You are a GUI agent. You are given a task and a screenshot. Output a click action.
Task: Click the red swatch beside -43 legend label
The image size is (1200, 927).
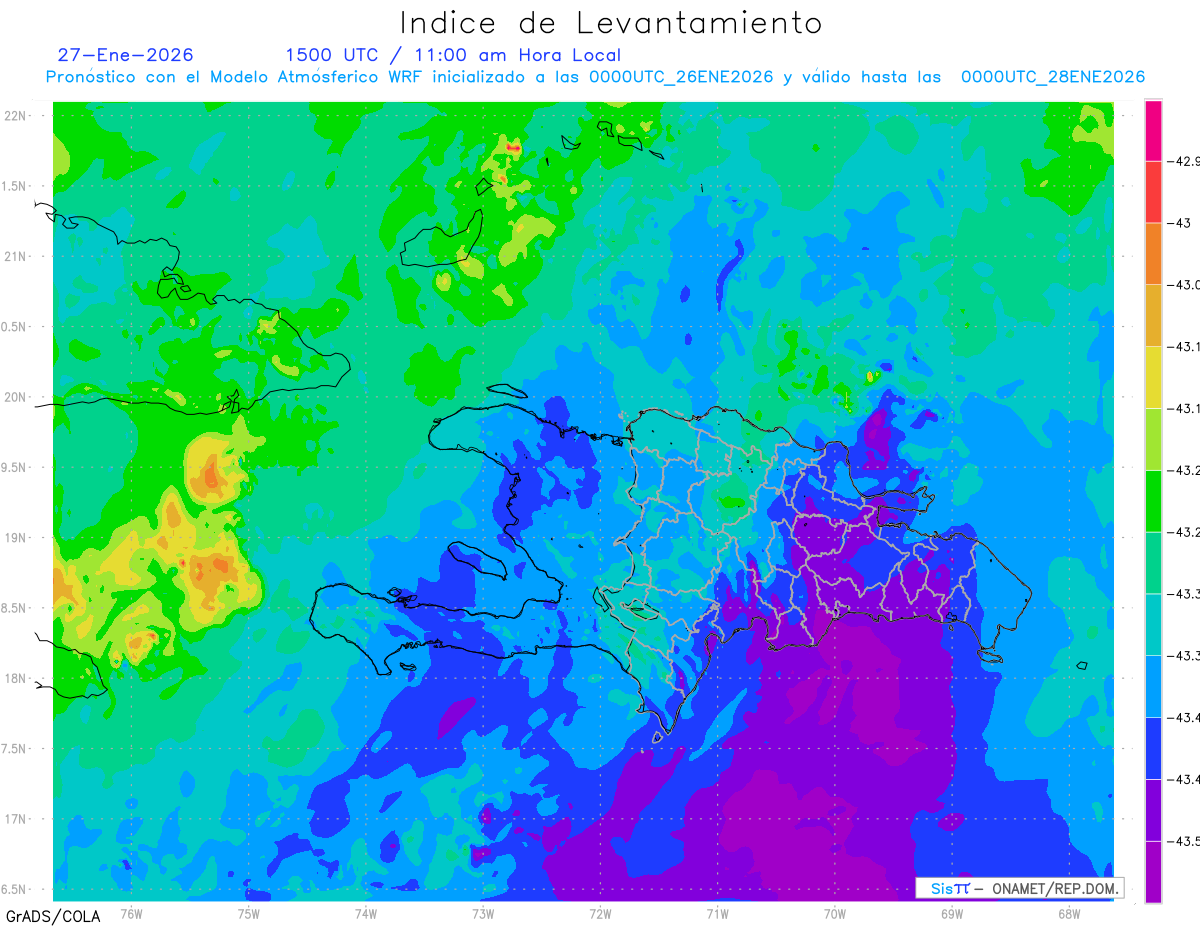[1153, 192]
